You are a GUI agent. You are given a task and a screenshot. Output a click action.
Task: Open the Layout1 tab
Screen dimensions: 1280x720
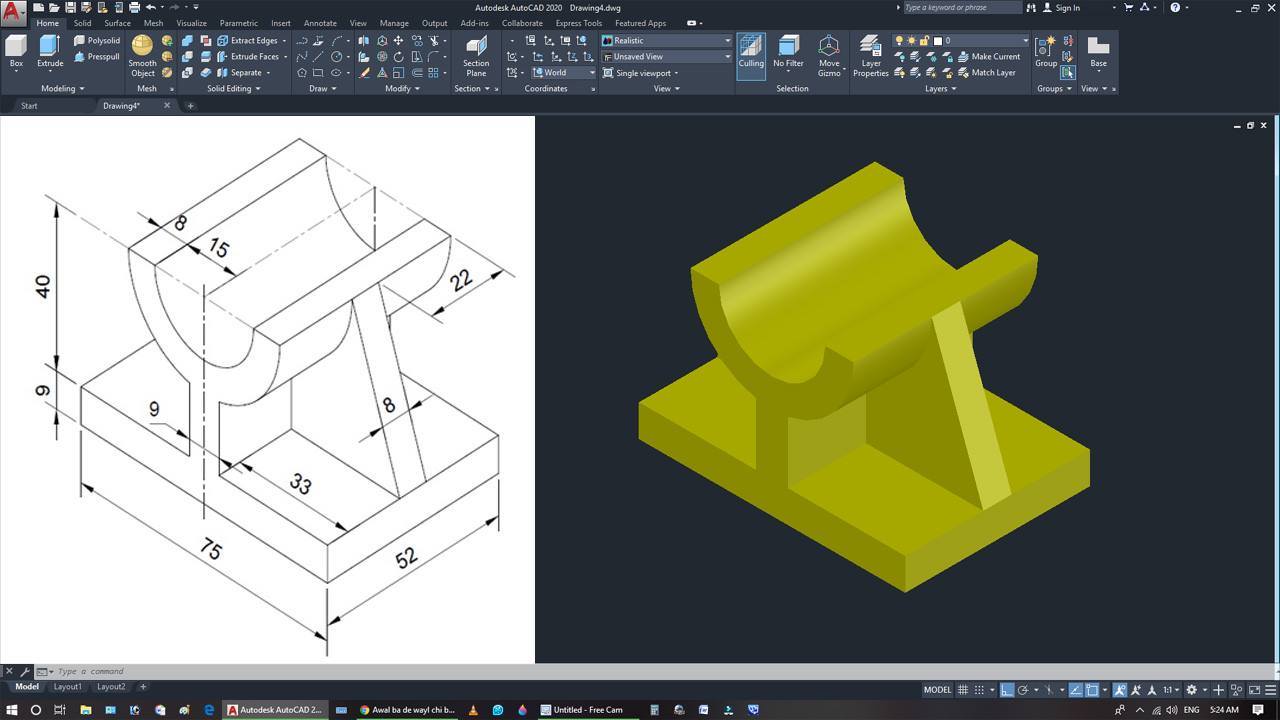tap(68, 687)
